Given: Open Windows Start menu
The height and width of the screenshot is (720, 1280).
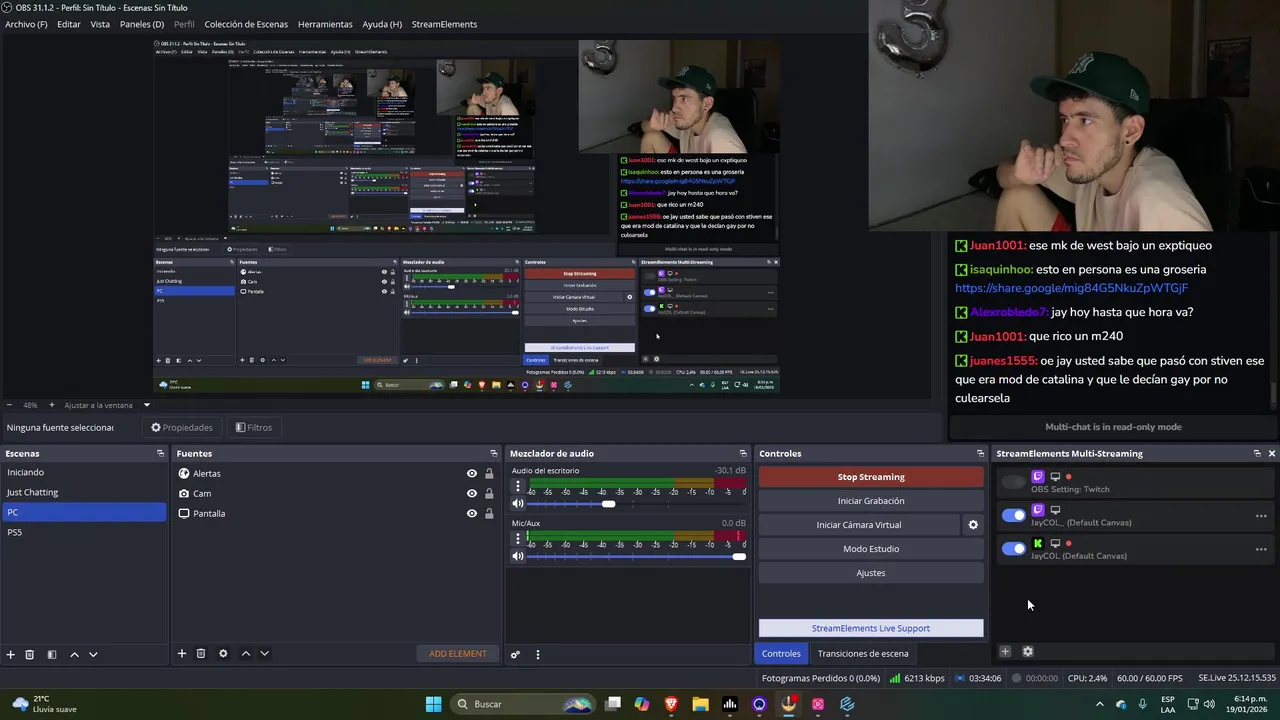Looking at the screenshot, I should (433, 704).
